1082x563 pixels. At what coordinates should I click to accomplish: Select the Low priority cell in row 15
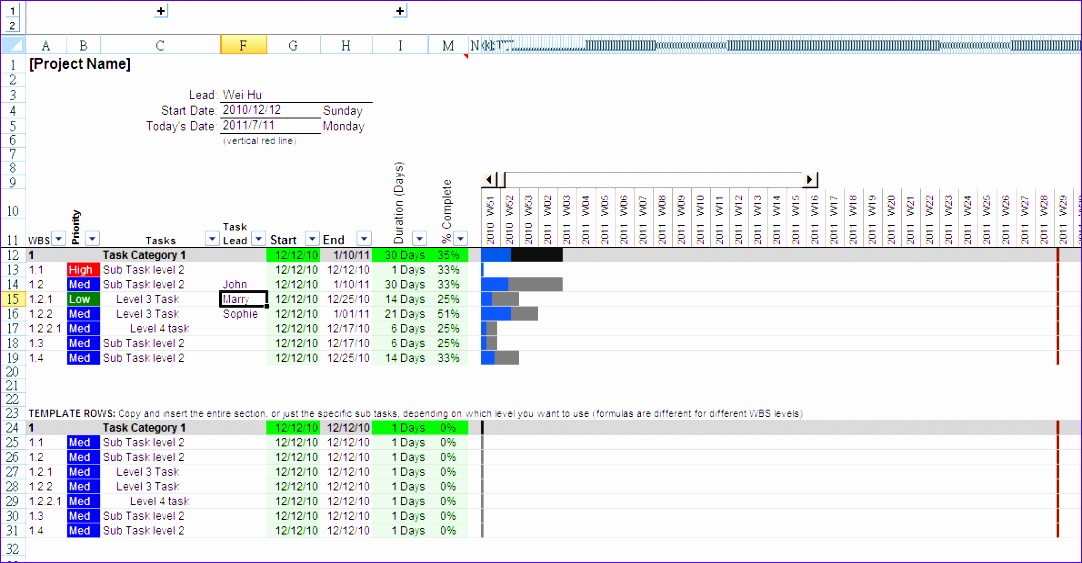[83, 299]
